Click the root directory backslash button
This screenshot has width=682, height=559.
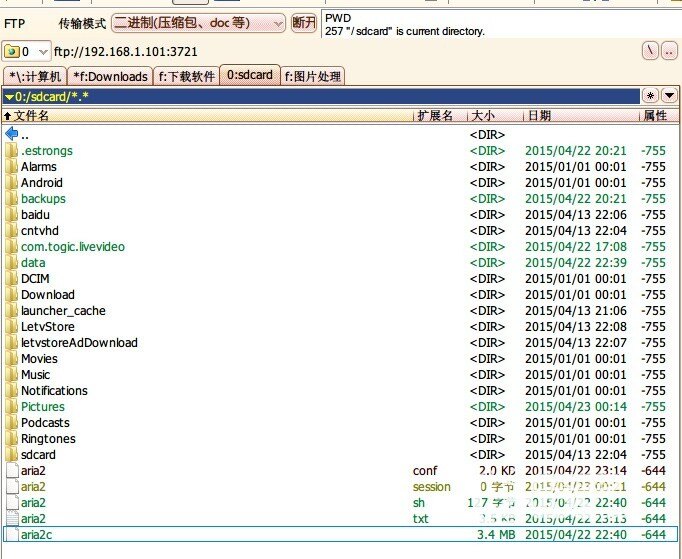point(650,51)
